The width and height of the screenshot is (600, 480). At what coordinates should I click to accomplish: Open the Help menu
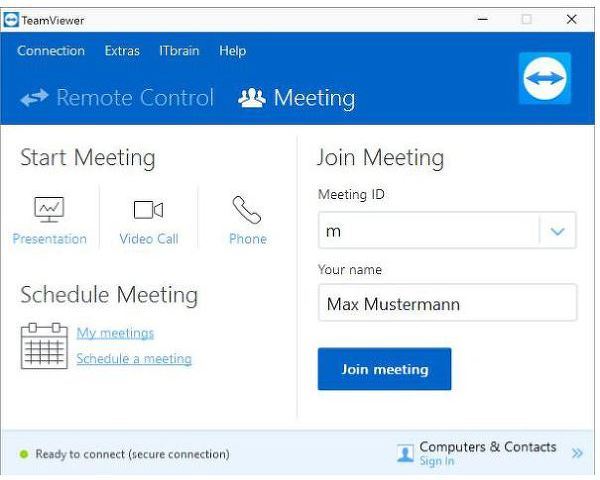pos(233,51)
